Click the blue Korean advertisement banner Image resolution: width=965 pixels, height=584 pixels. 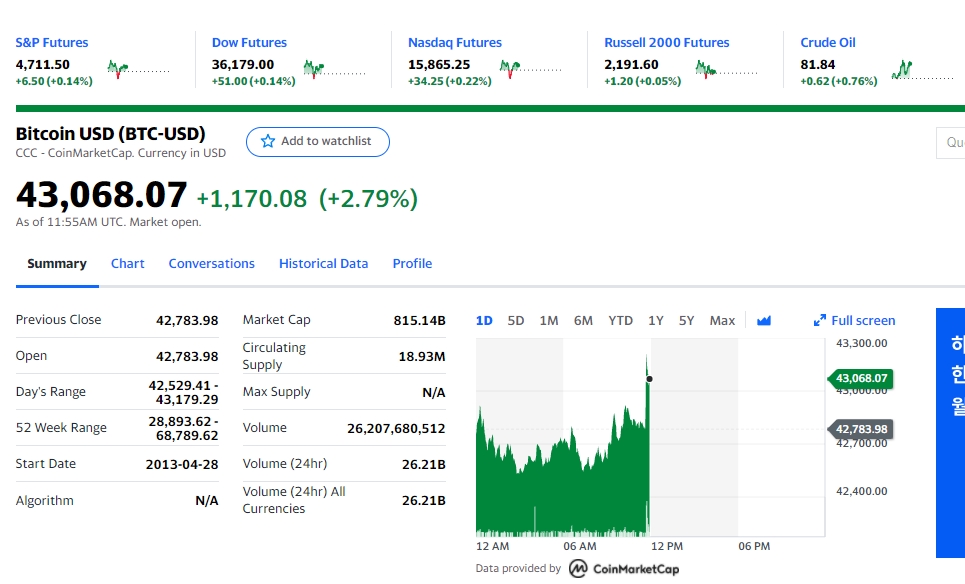pyautogui.click(x=950, y=433)
